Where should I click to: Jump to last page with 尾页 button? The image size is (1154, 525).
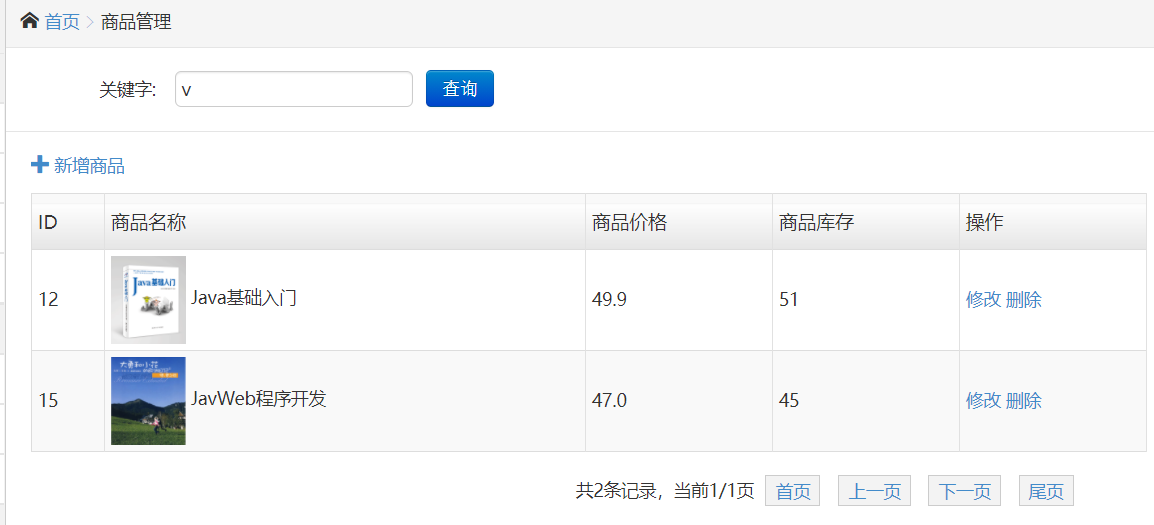coord(1046,491)
